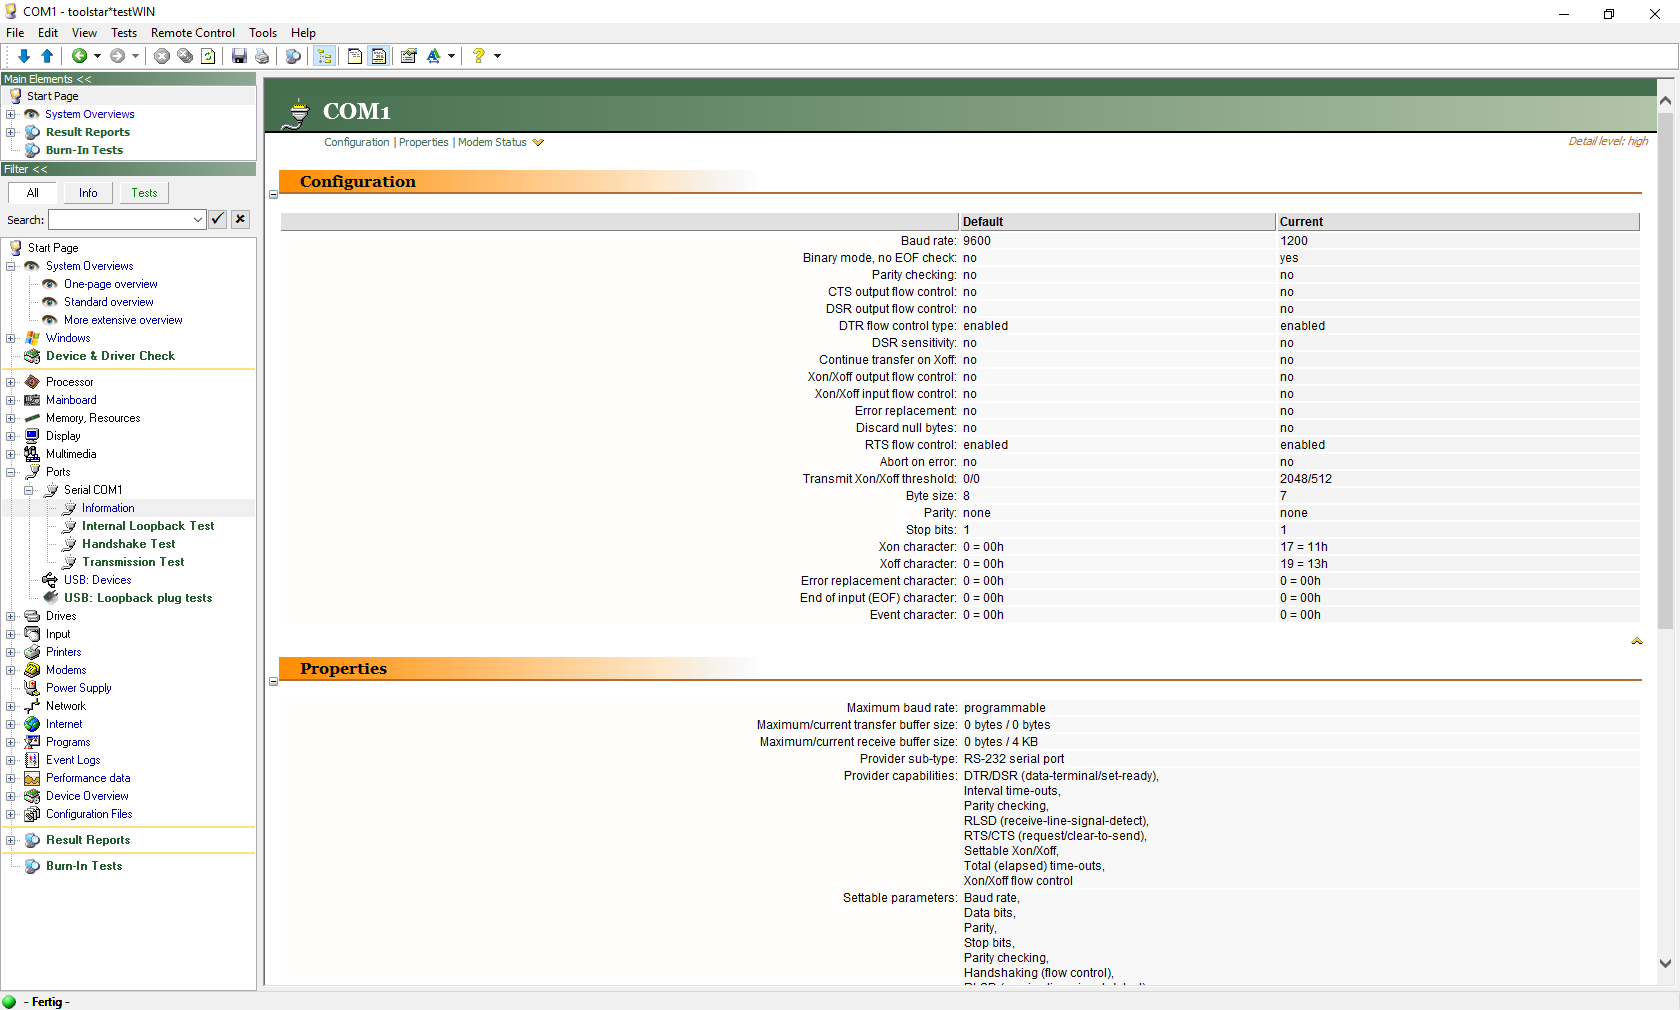The image size is (1680, 1010).
Task: Toggle the Tests filter button
Action: tap(144, 193)
